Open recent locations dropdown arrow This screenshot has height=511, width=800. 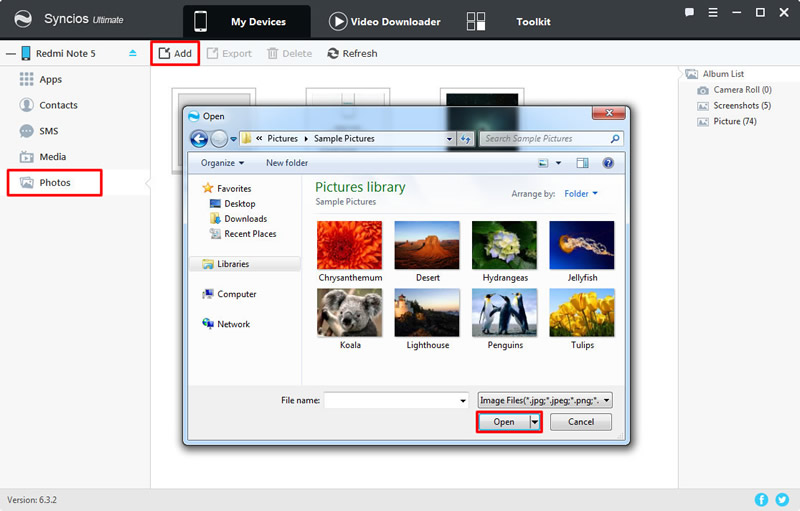coord(234,139)
